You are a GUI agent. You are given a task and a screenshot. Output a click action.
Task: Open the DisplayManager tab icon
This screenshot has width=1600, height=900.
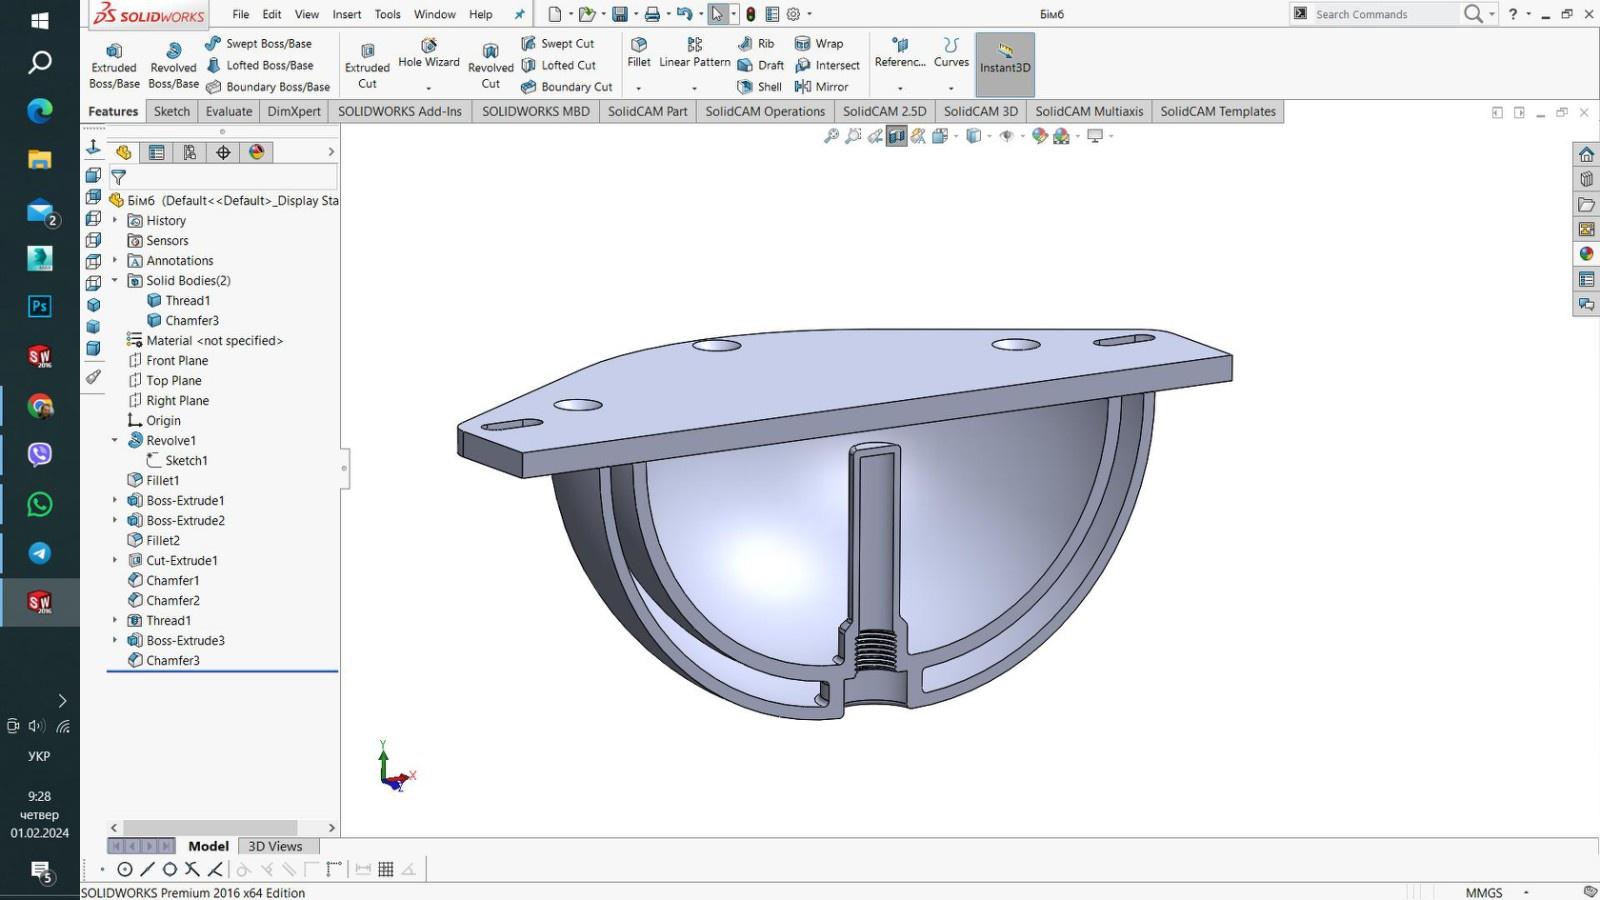click(x=257, y=152)
